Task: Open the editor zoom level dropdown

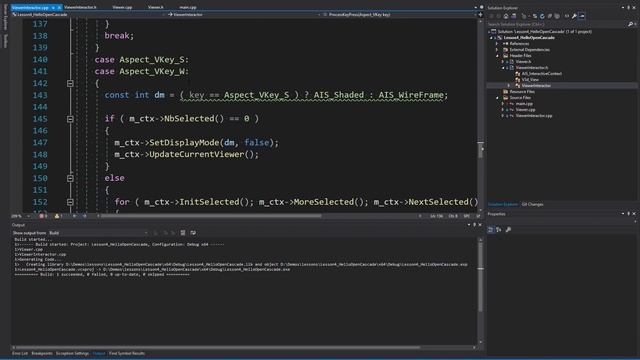Action: tap(21, 216)
